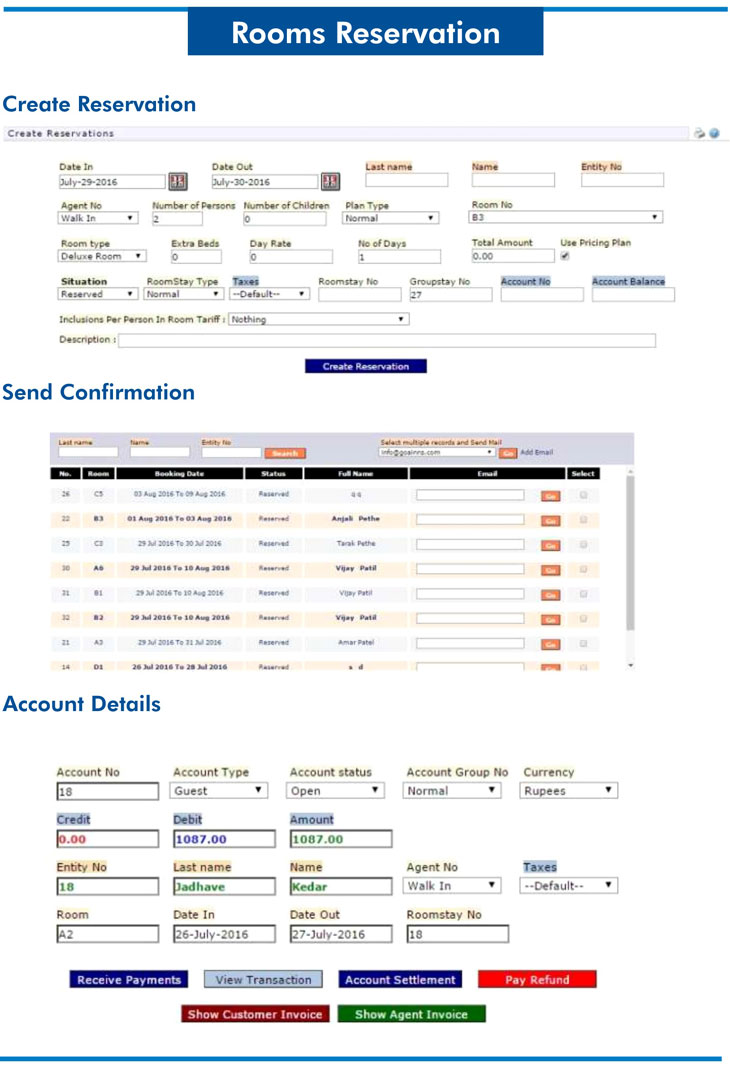The height and width of the screenshot is (1069, 730).
Task: Open the Agent No dropdown in Account Details
Action: [452, 886]
